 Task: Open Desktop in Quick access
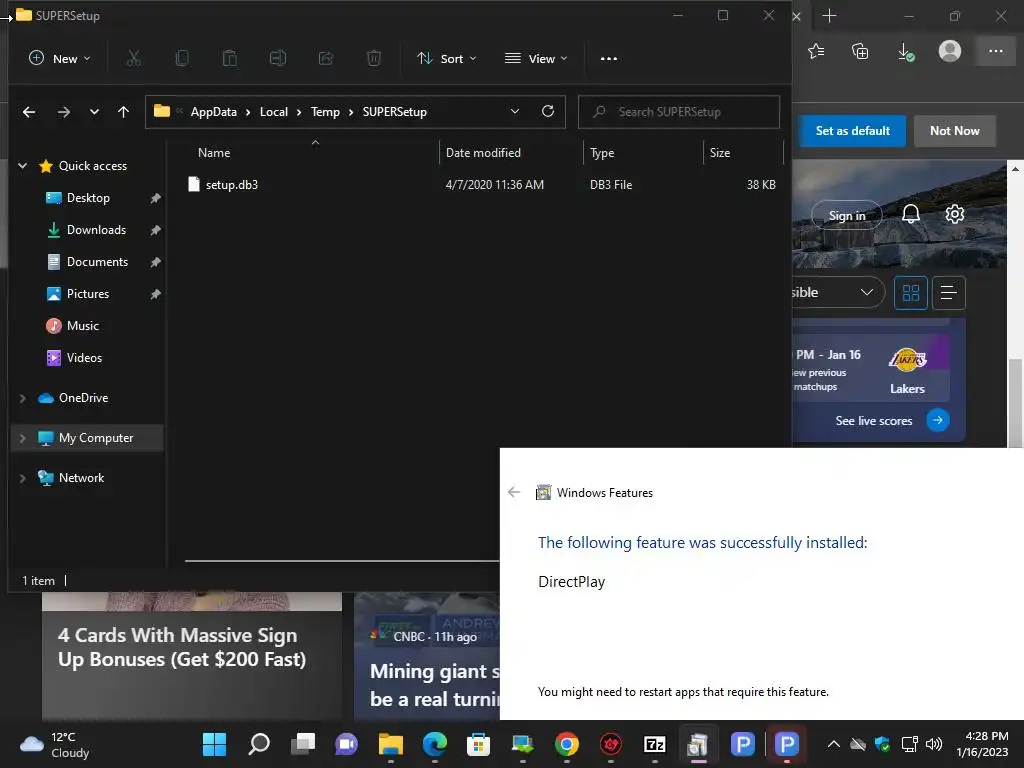[x=88, y=198]
